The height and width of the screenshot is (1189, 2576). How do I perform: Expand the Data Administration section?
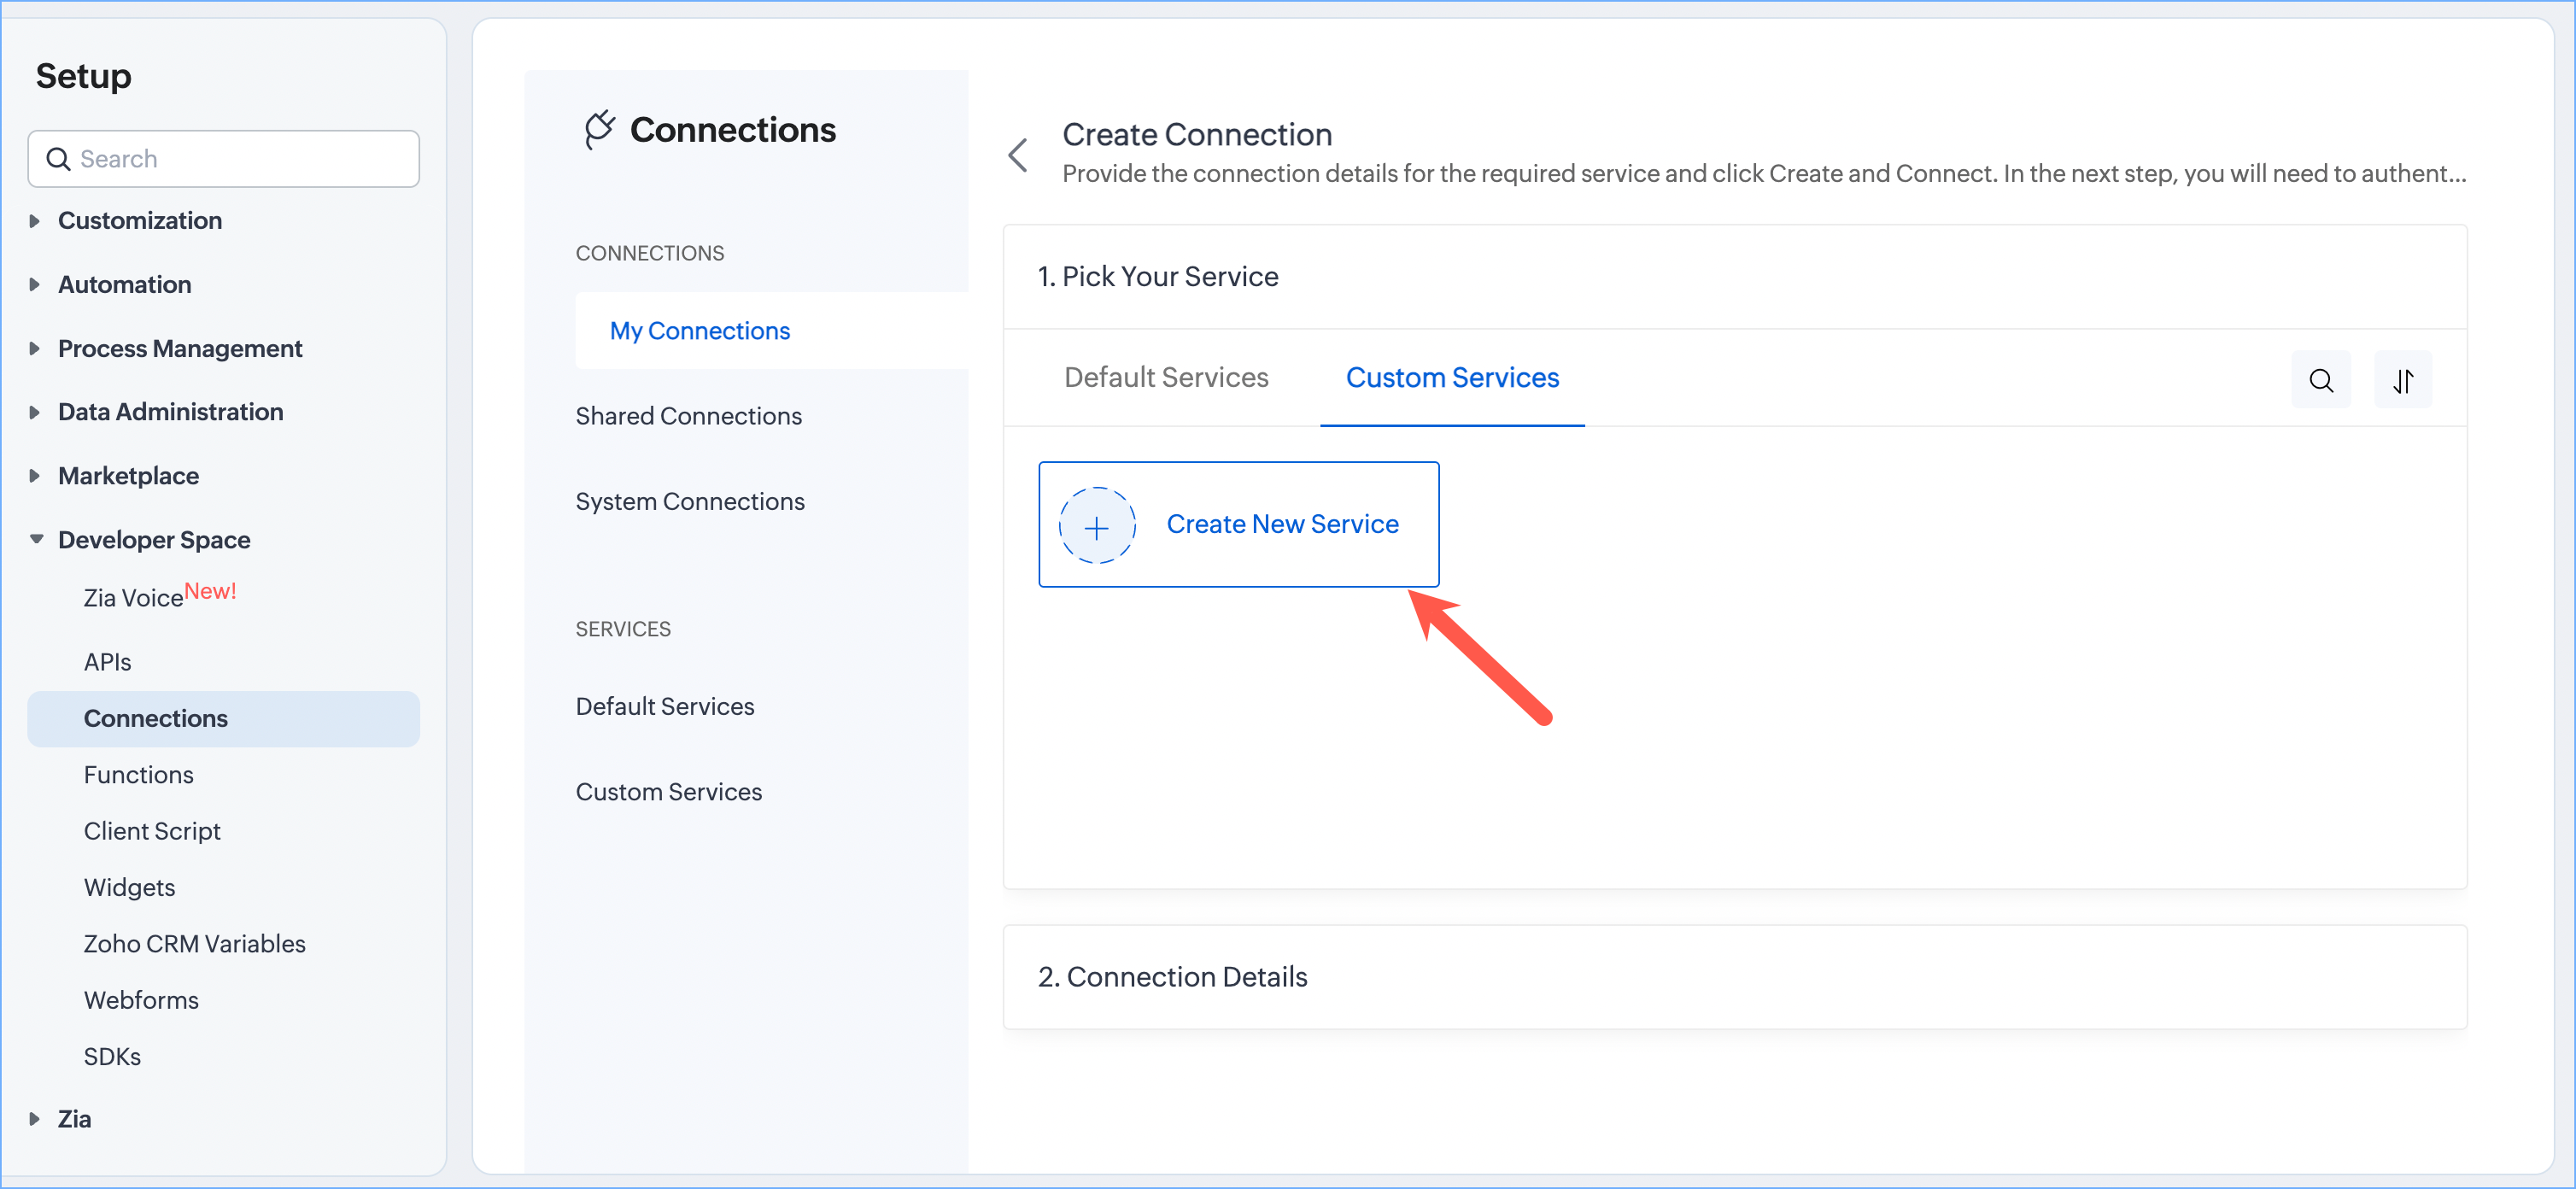35,412
